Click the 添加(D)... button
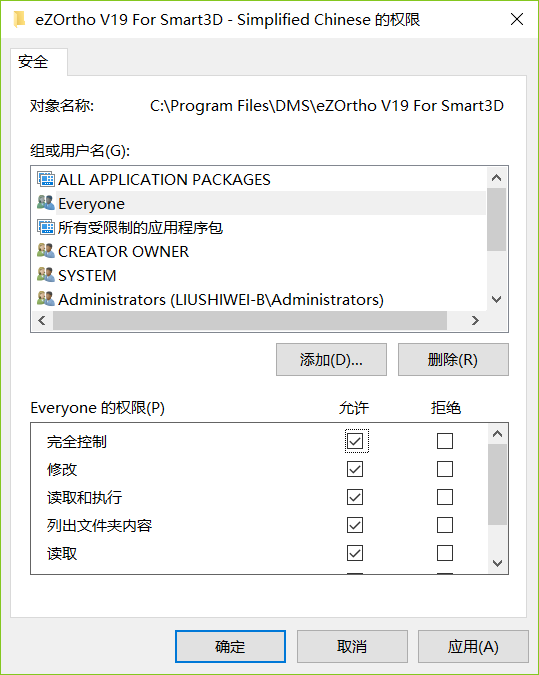The width and height of the screenshot is (539, 675). 331,359
